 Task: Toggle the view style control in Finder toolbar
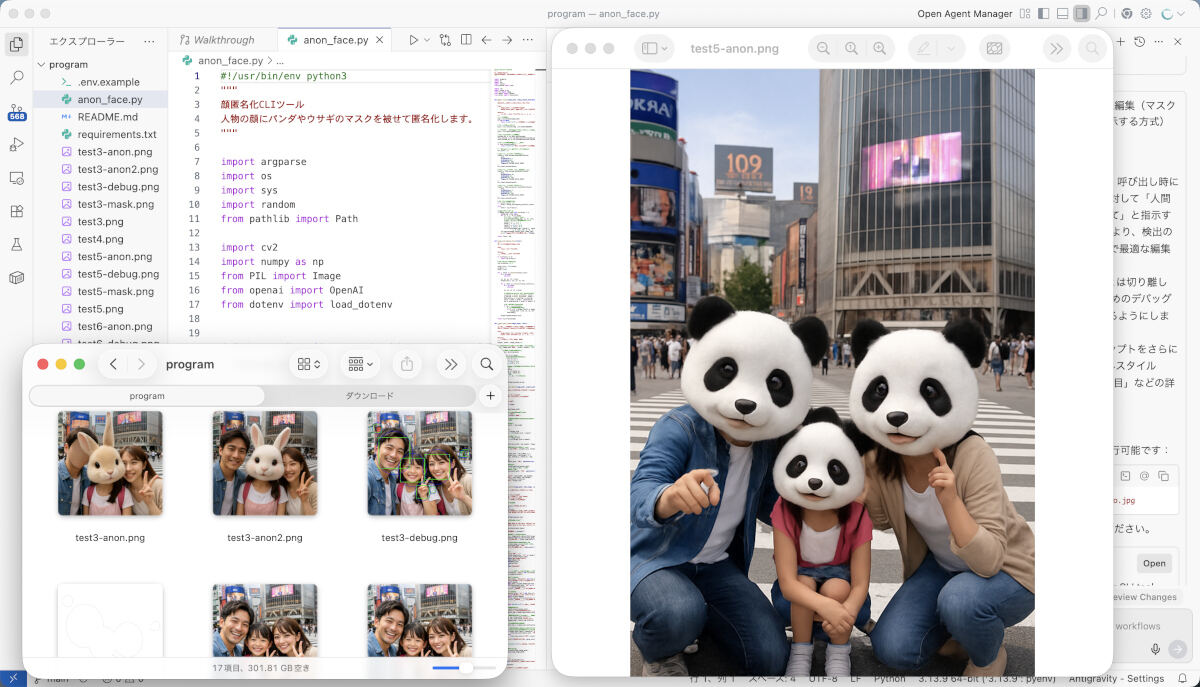pos(308,364)
